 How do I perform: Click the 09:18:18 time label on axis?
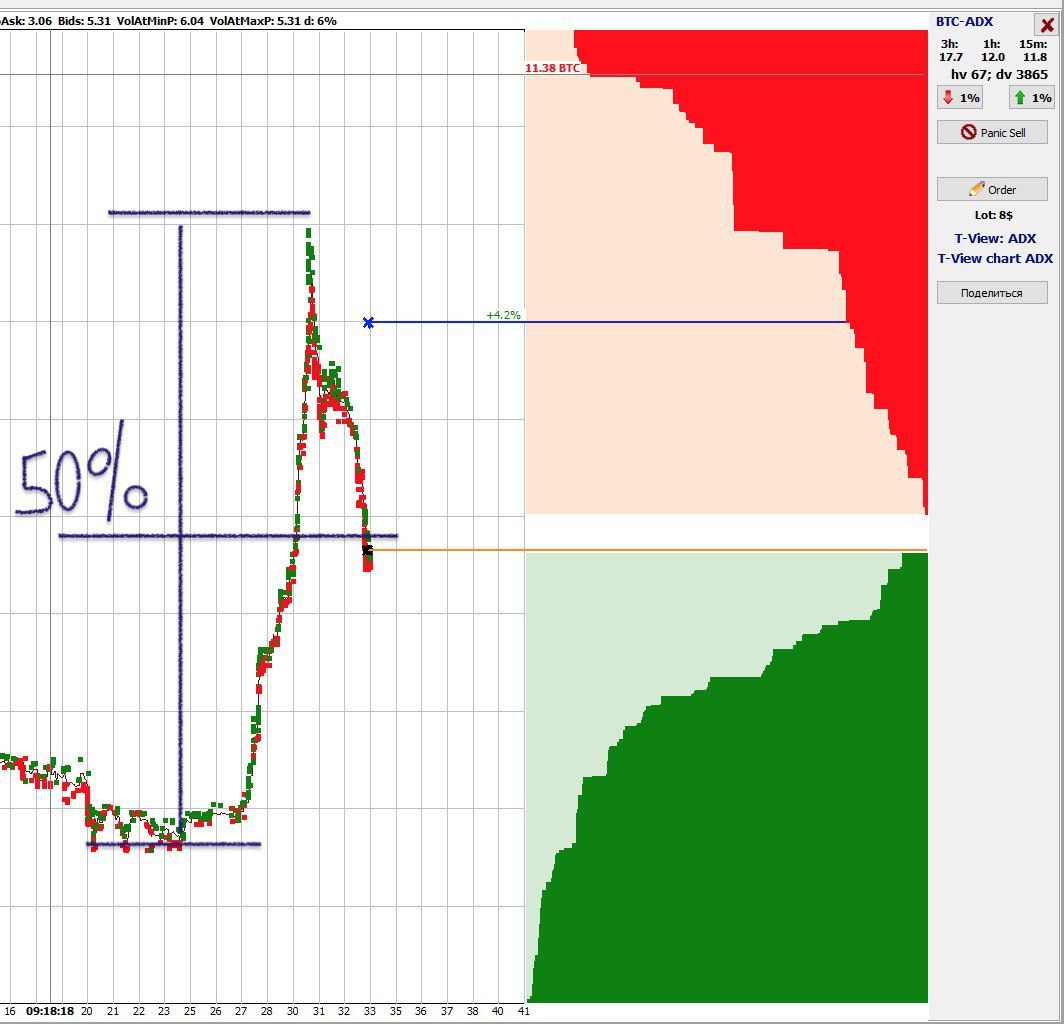[x=49, y=1011]
